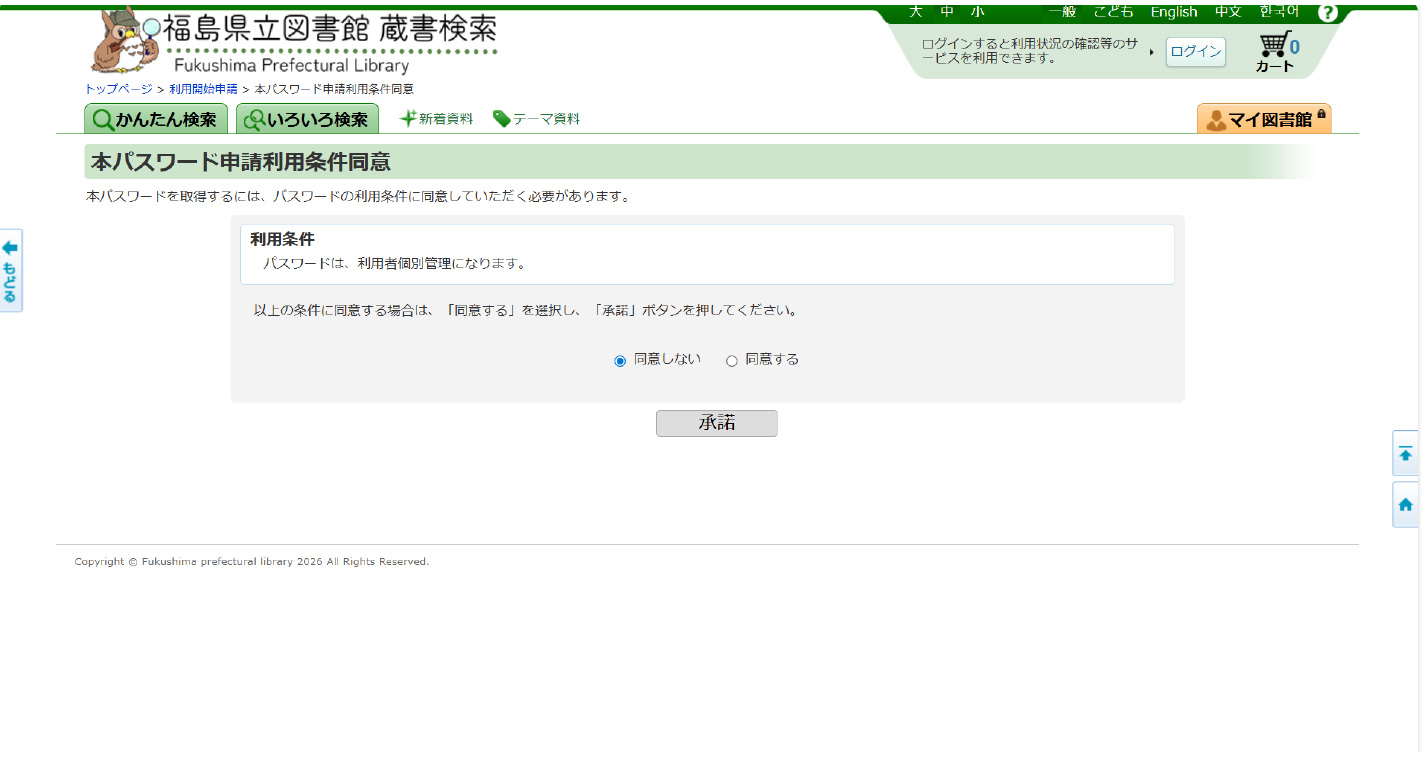Click トップページ breadcrumb link

(x=118, y=89)
